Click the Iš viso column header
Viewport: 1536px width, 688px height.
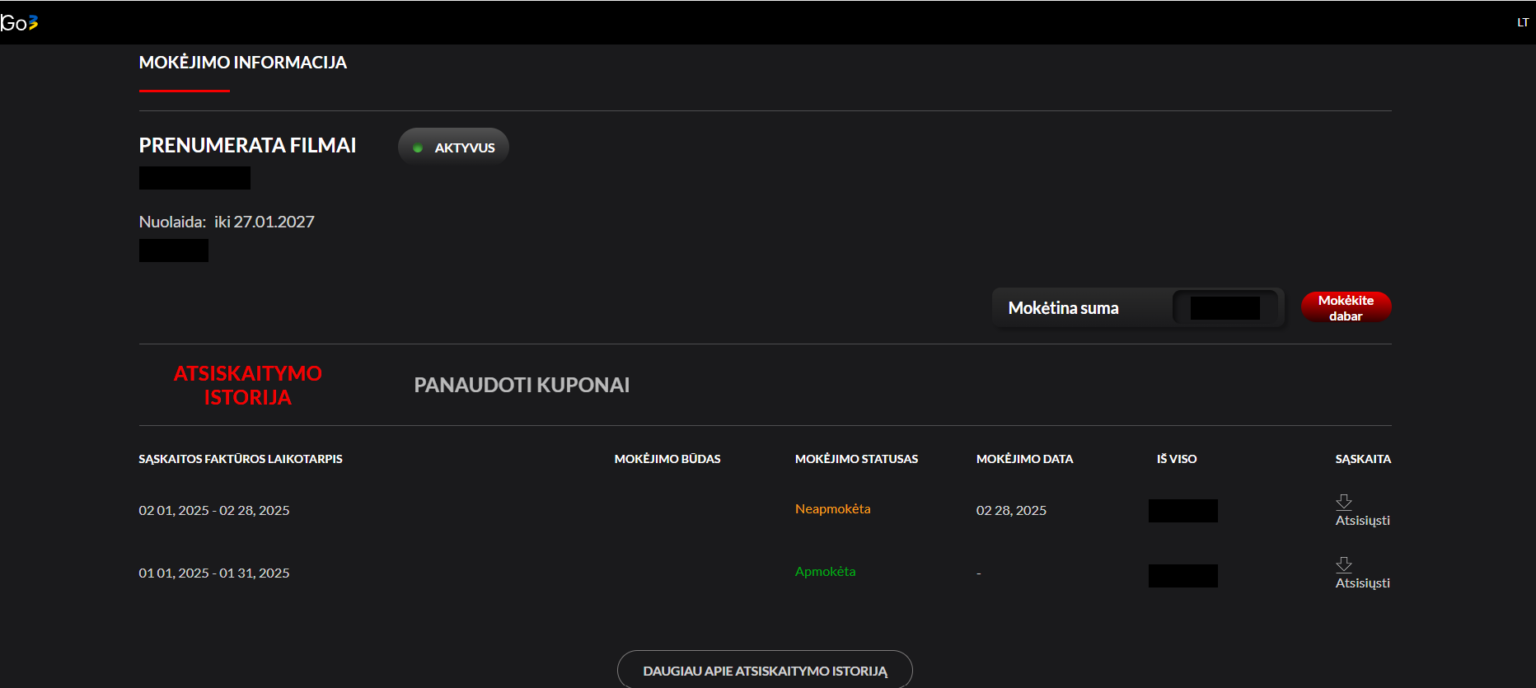click(1177, 459)
